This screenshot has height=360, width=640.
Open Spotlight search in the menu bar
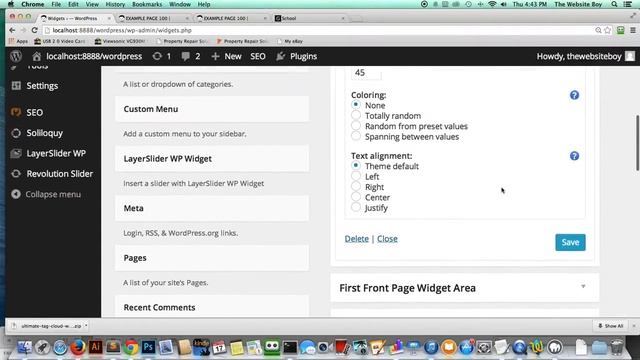tap(614, 4)
